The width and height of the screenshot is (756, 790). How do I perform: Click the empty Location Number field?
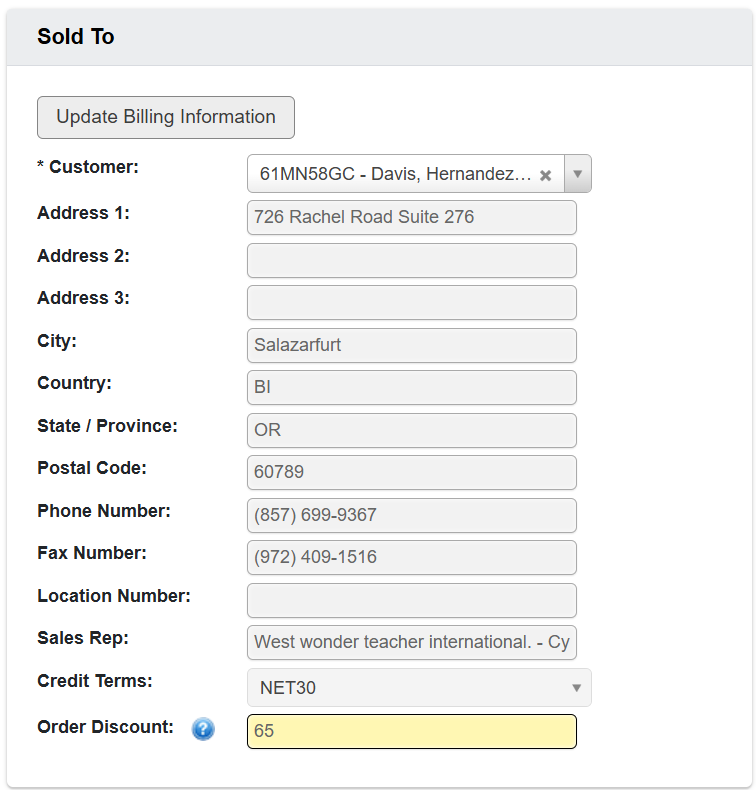coord(411,601)
